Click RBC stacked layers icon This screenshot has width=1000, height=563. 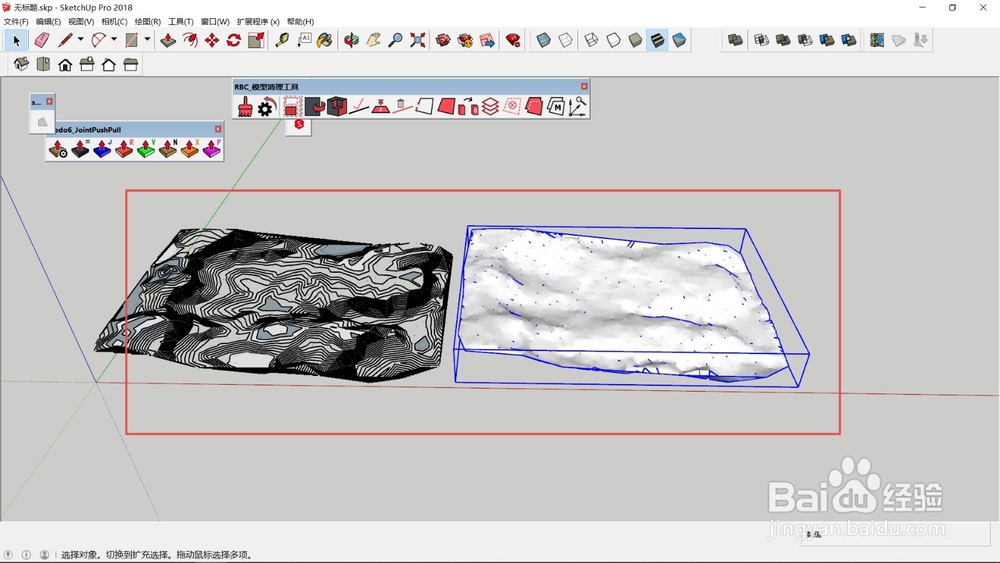pyautogui.click(x=490, y=106)
